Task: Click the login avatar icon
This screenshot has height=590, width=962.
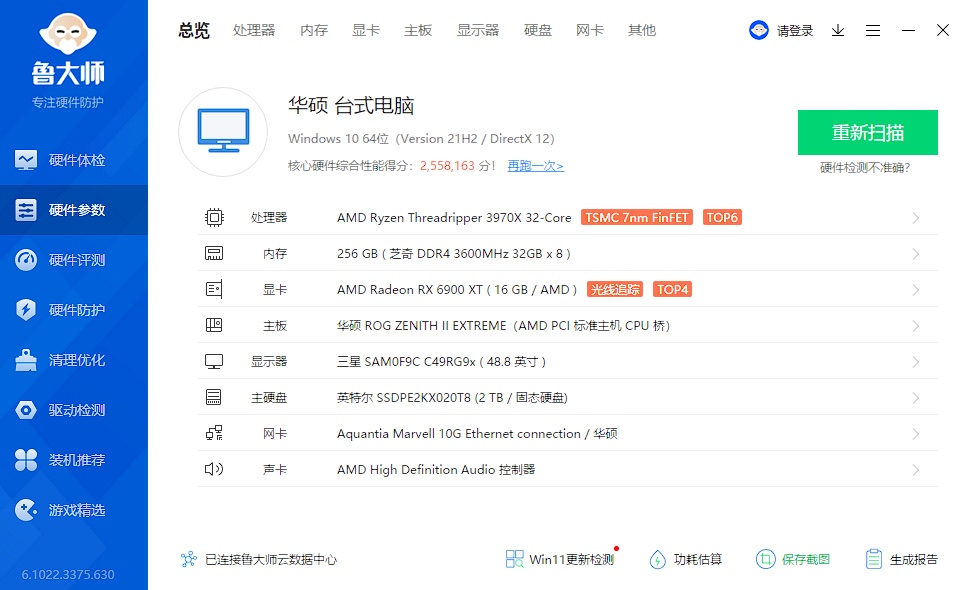Action: pos(759,30)
